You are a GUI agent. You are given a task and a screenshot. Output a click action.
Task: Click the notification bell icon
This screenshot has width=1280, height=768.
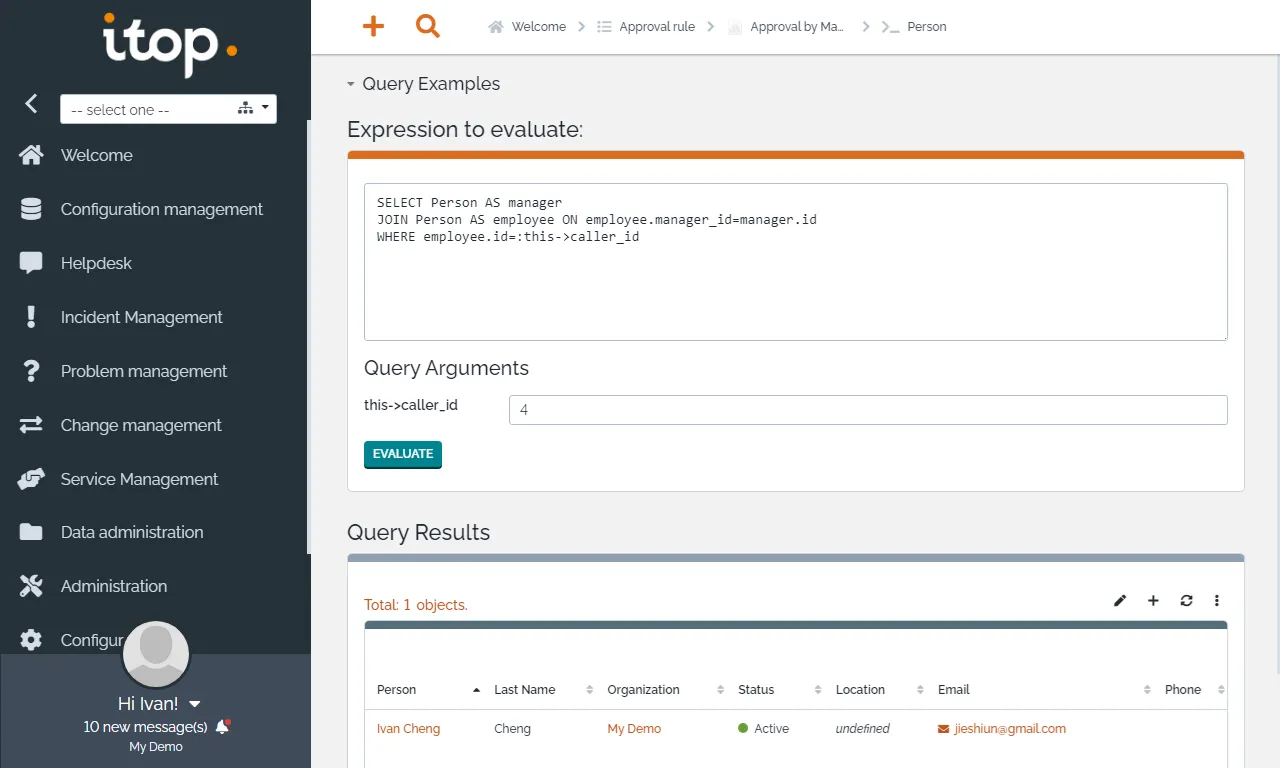point(223,727)
